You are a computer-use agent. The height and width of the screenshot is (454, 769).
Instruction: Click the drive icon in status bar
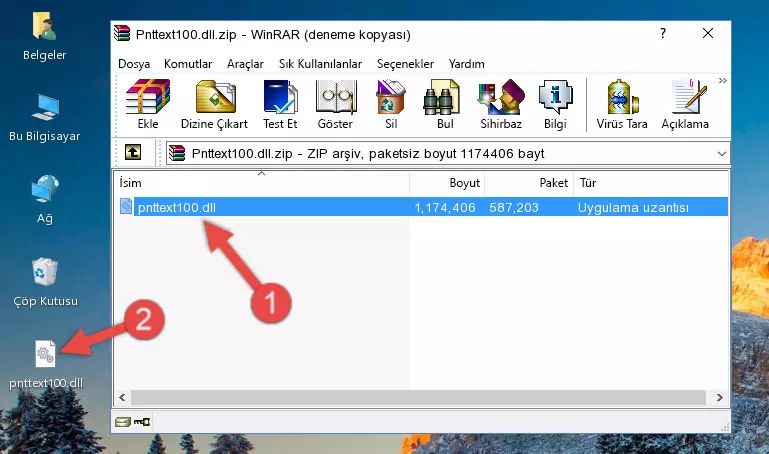[123, 422]
